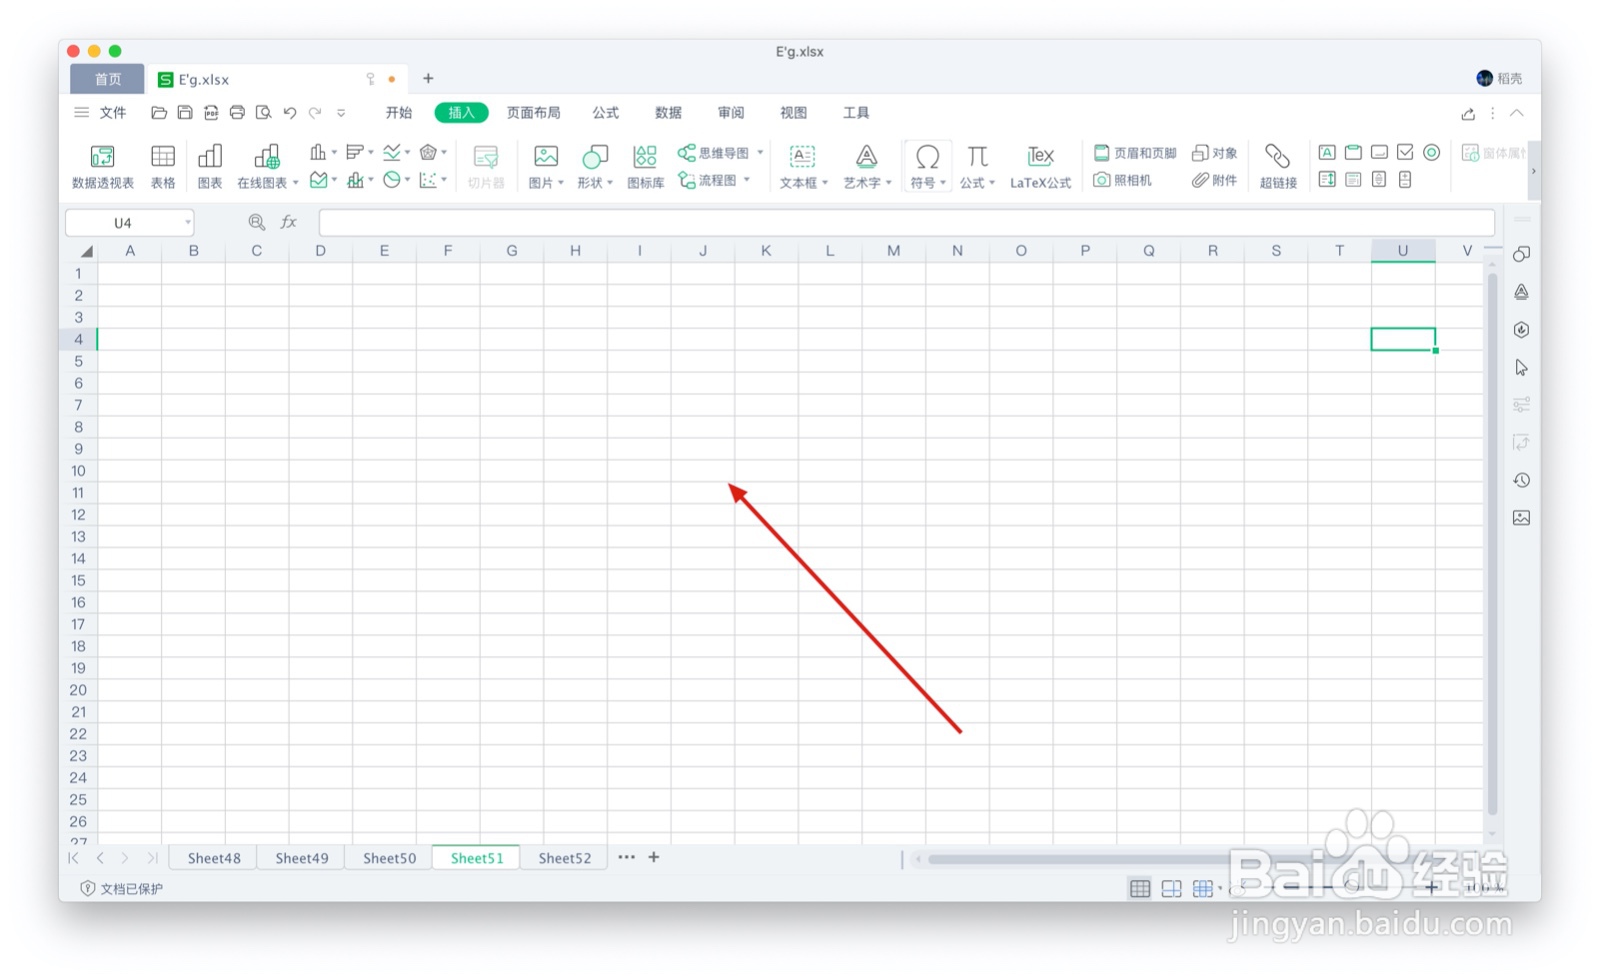The image size is (1600, 979).
Task: Go to the 首页 home tab
Action: pos(107,79)
